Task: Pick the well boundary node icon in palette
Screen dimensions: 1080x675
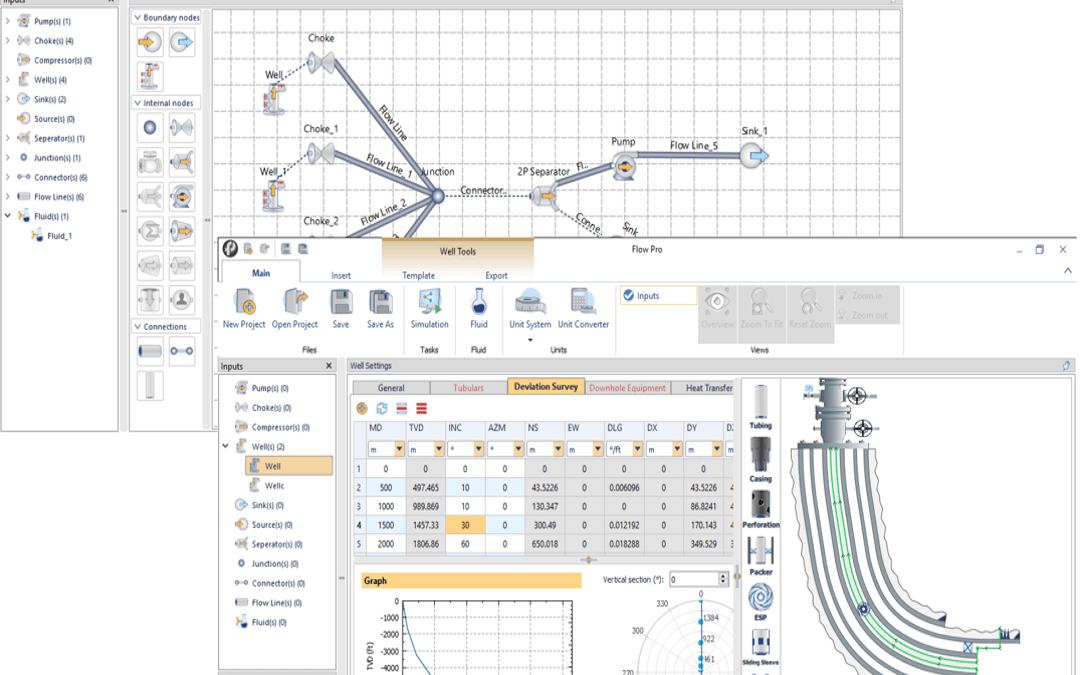Action: click(149, 76)
